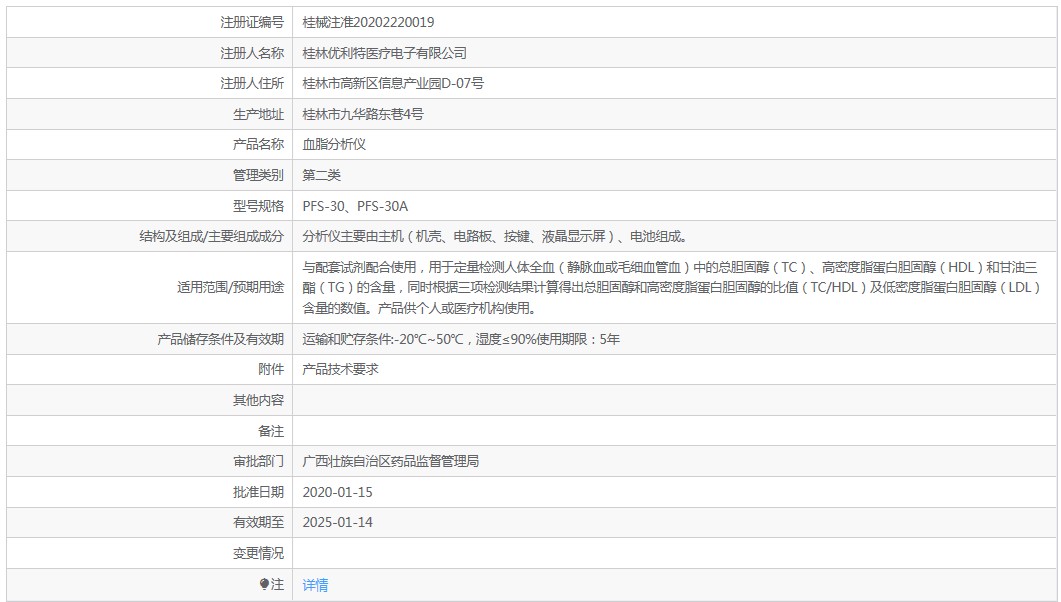Click the 产品名称 label
The width and height of the screenshot is (1061, 602).
pyautogui.click(x=258, y=144)
